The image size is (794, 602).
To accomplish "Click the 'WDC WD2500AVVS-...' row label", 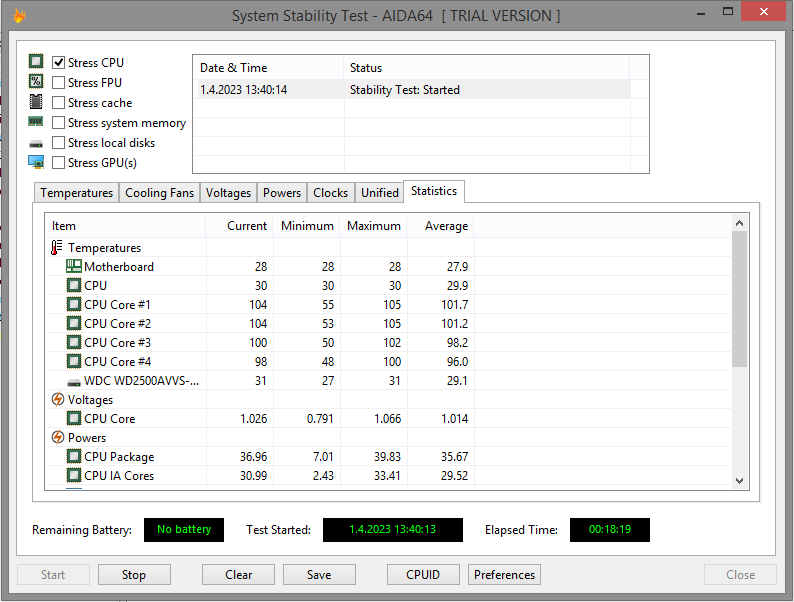I will click(141, 381).
